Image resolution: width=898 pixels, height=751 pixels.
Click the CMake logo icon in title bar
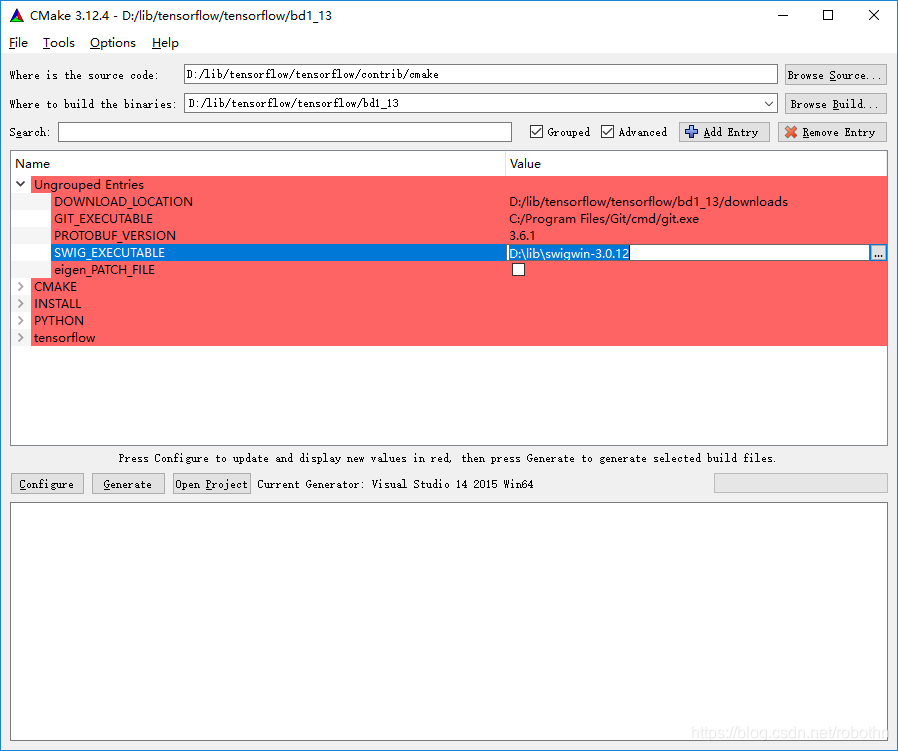(17, 15)
